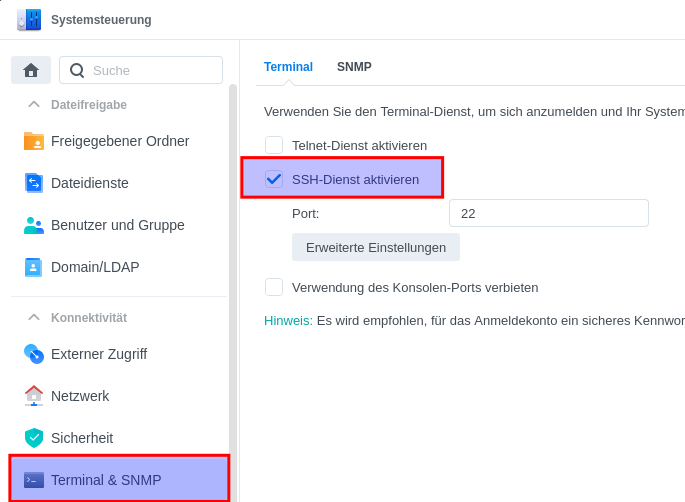The image size is (685, 502).
Task: Select the Netzwerk house icon
Action: [34, 396]
